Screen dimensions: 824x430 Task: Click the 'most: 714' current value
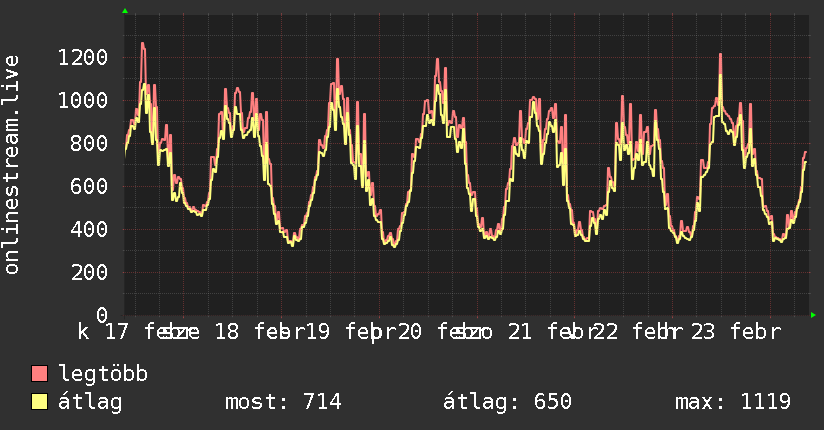coord(283,403)
